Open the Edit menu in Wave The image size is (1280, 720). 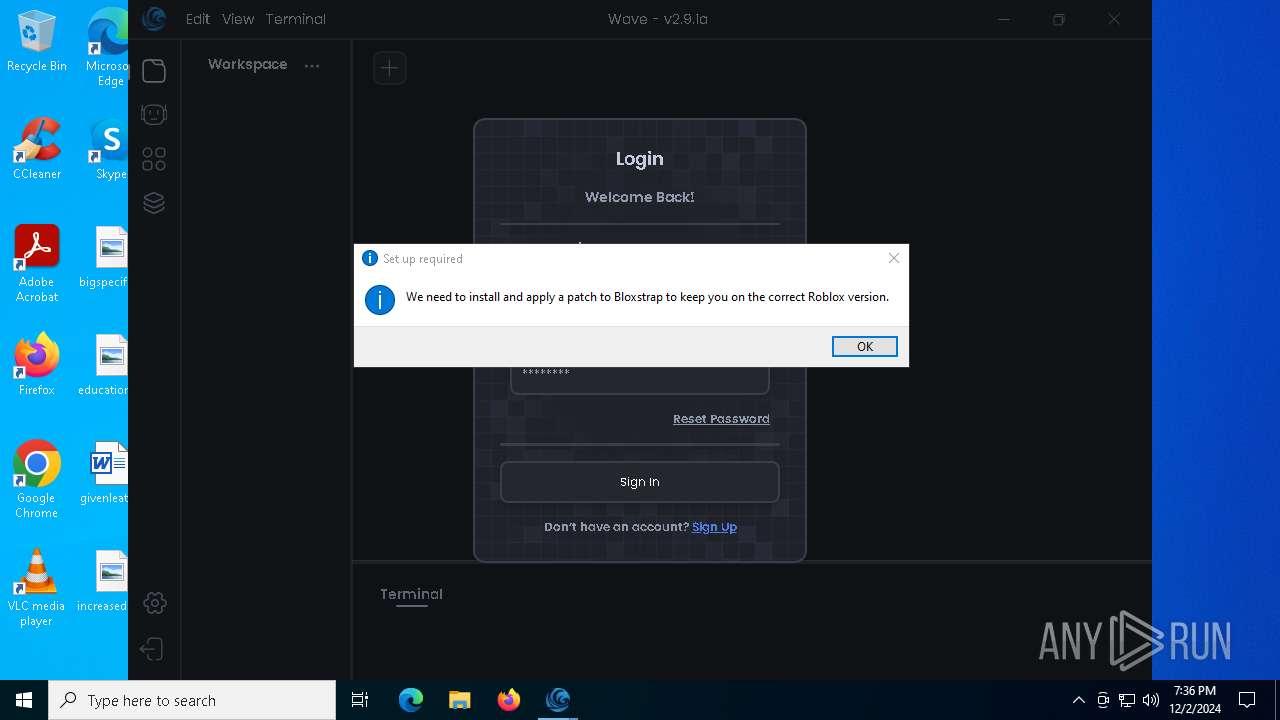(198, 19)
